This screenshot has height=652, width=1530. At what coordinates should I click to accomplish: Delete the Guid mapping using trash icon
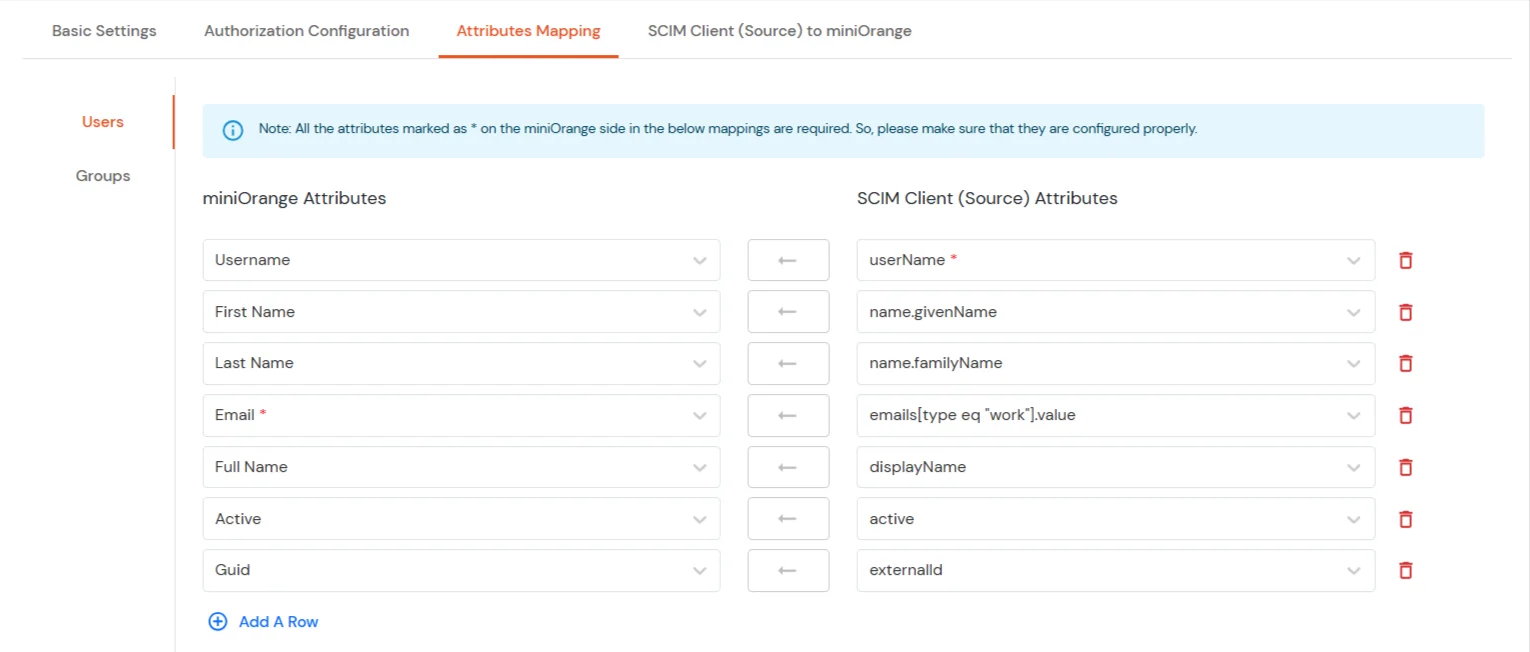[1405, 570]
